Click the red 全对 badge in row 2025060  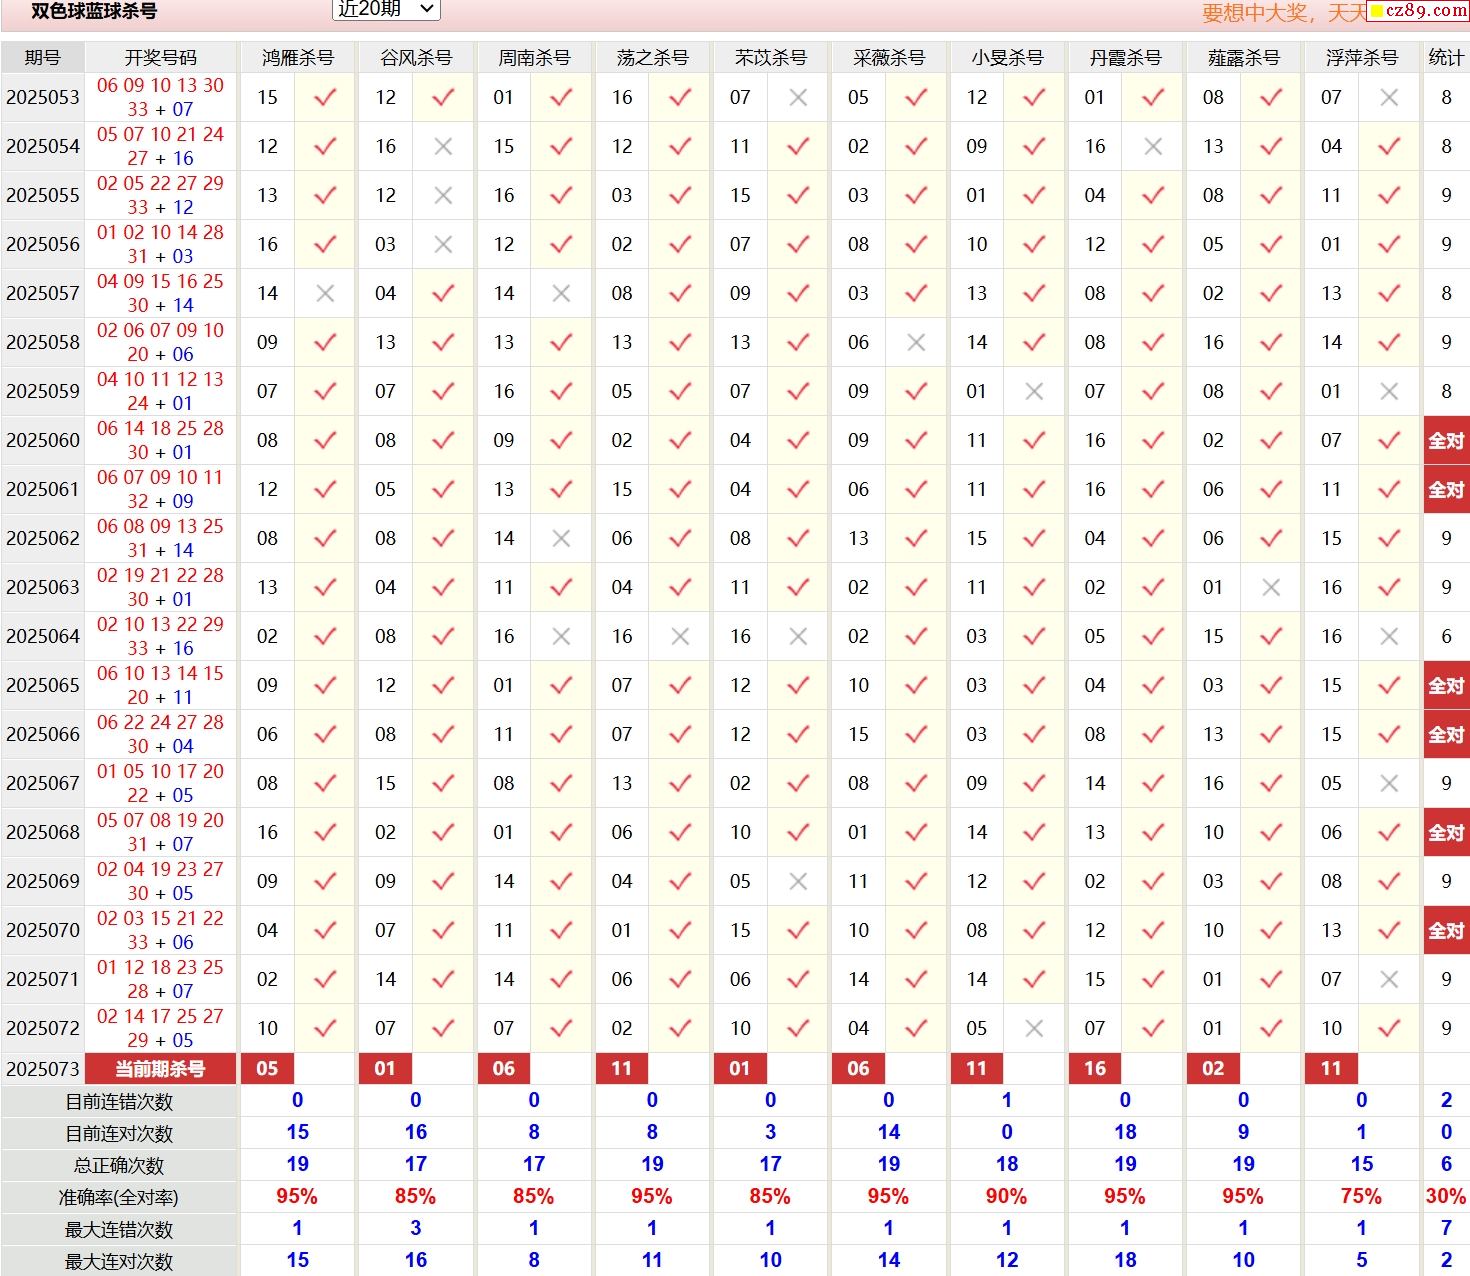[1446, 440]
